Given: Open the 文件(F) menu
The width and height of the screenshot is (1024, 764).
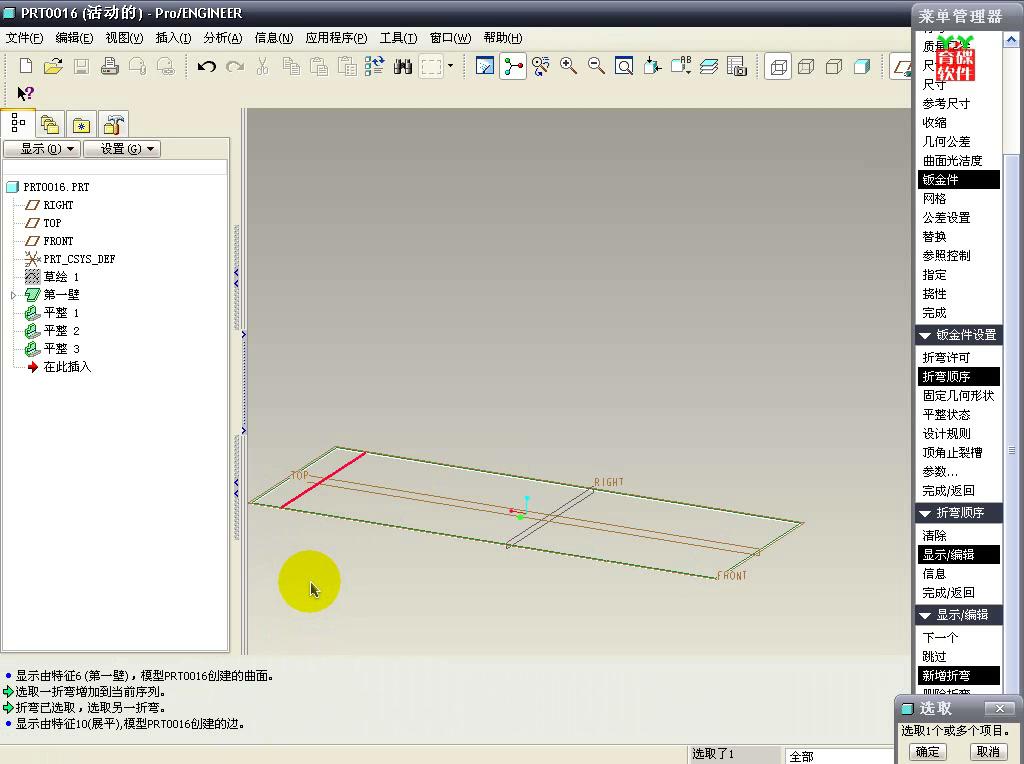Looking at the screenshot, I should [25, 38].
